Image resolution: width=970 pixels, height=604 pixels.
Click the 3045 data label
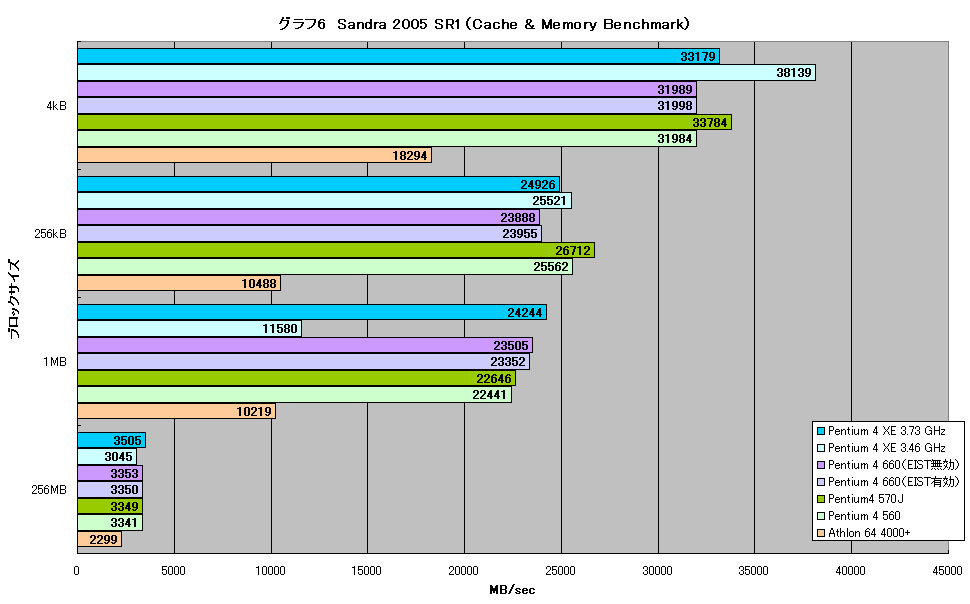118,456
